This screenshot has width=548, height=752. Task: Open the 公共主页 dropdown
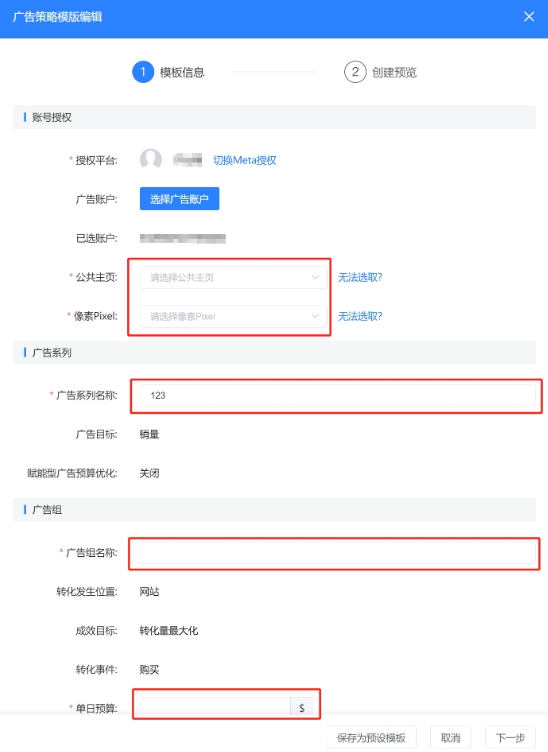[x=233, y=277]
